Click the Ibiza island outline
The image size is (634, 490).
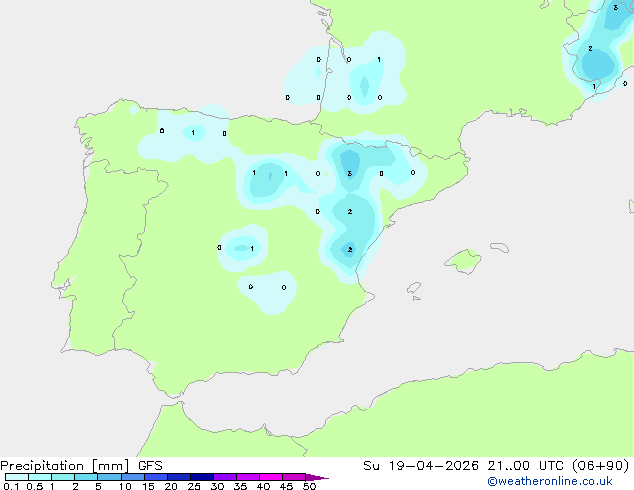[x=414, y=288]
